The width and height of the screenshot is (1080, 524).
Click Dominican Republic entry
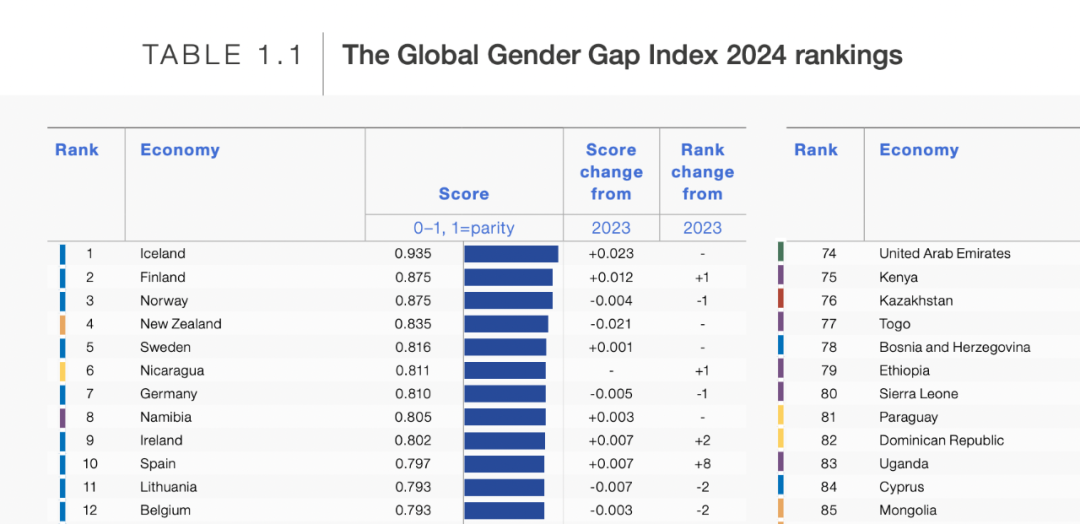click(942, 441)
